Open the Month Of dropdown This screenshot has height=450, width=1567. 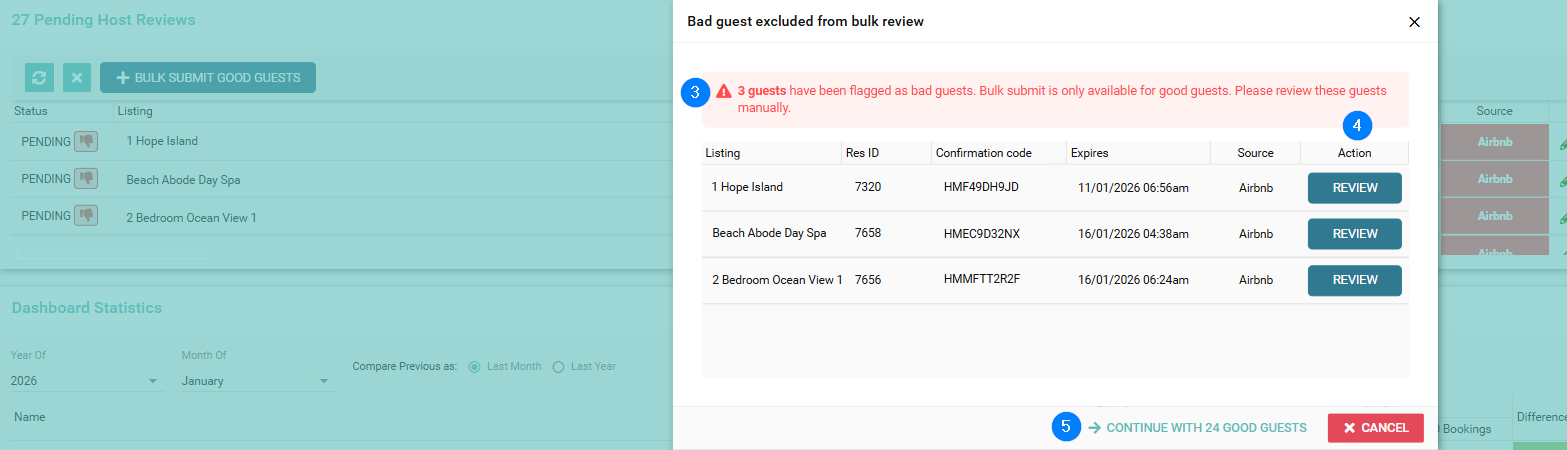255,381
